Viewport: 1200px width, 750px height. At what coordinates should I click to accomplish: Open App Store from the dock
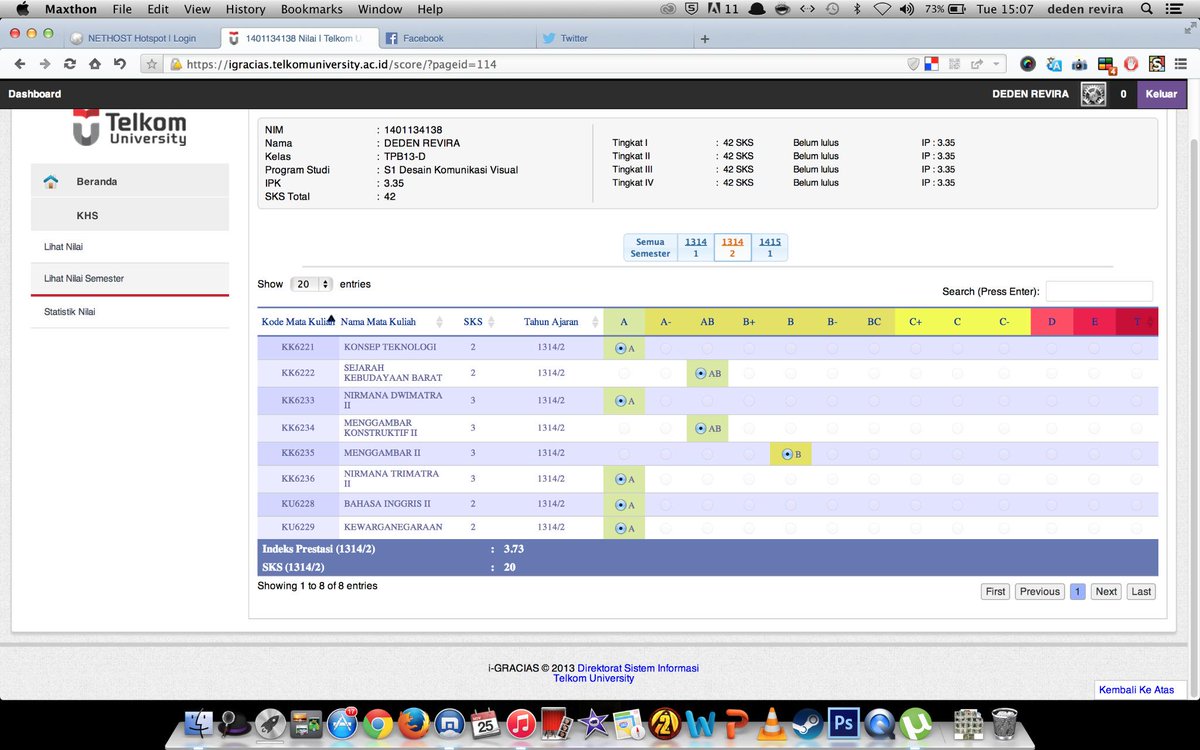click(x=343, y=723)
